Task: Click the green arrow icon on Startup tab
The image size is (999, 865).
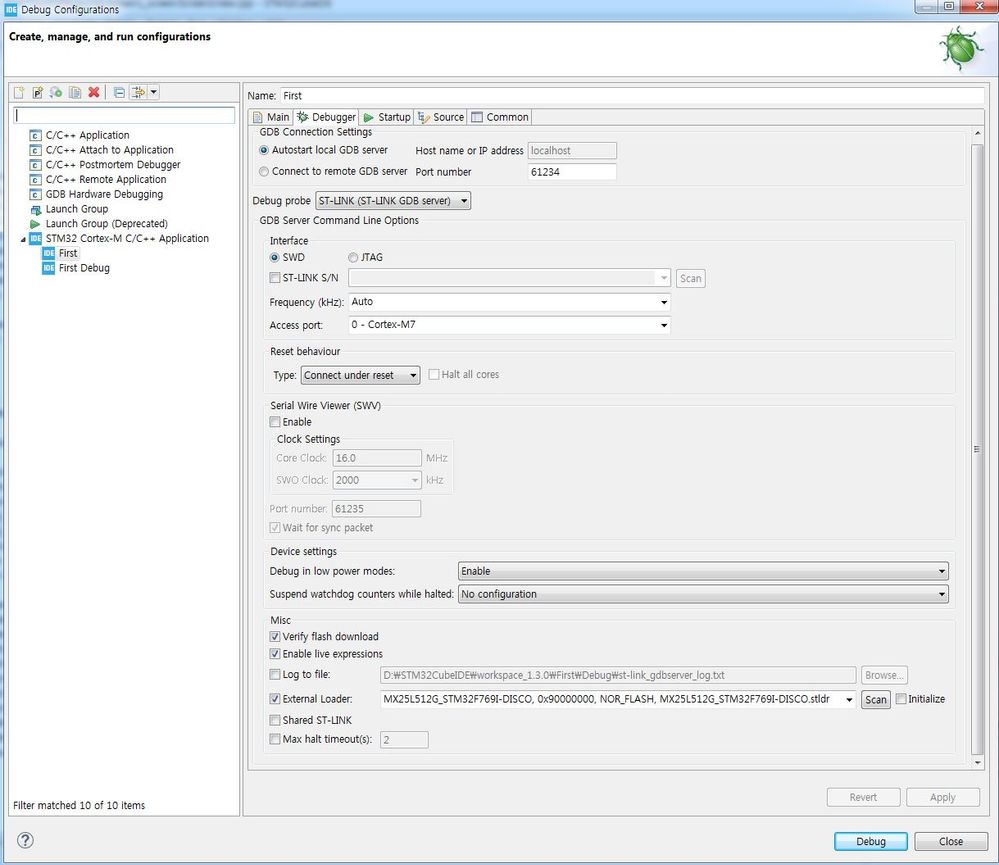Action: click(369, 117)
